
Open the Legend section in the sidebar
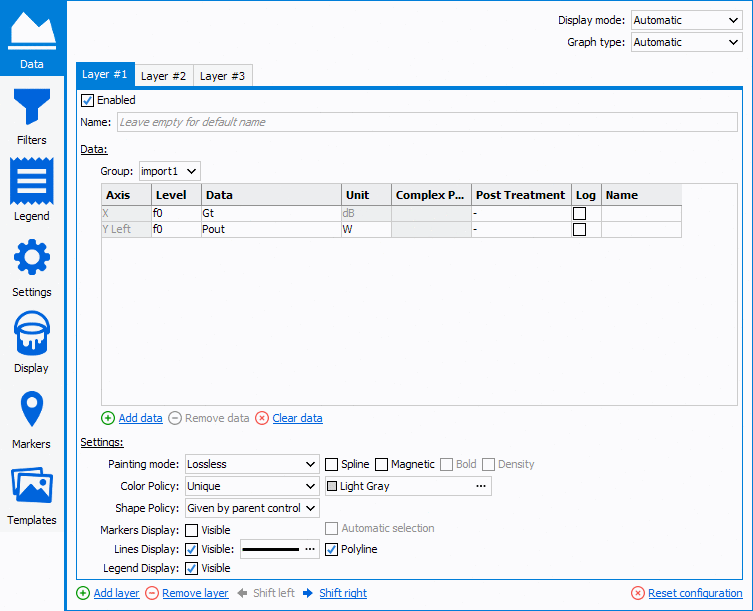(32, 190)
